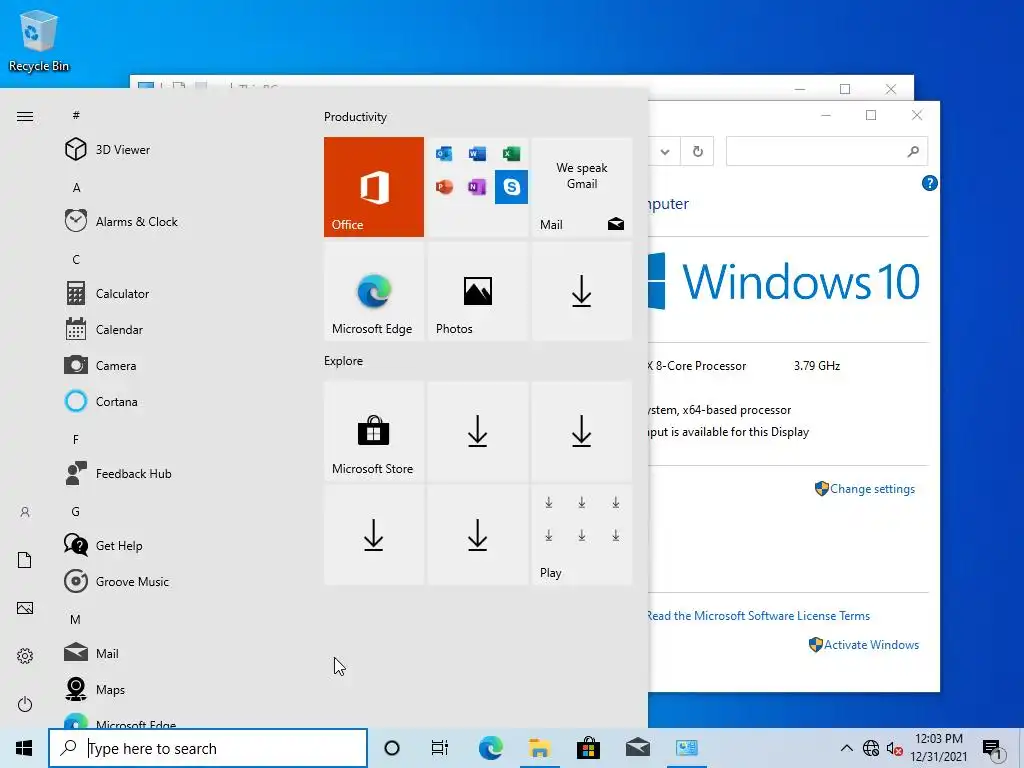Open the Mail live tile
The width and height of the screenshot is (1024, 768).
point(582,187)
